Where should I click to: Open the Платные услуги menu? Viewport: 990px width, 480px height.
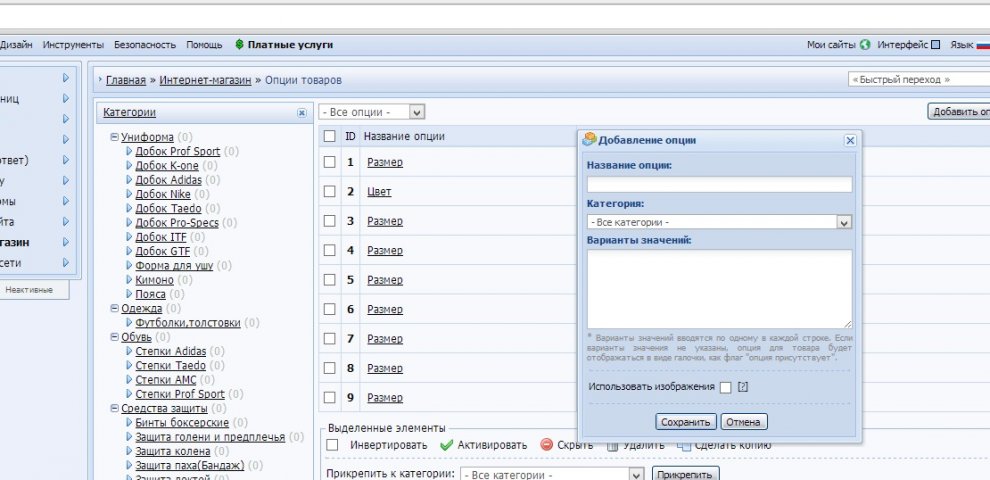click(x=290, y=45)
